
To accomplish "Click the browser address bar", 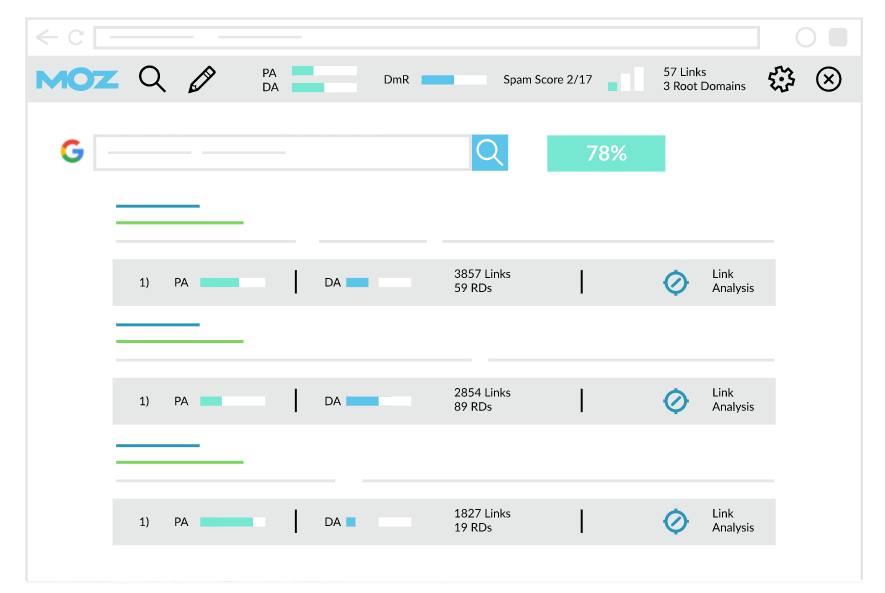I will point(426,38).
